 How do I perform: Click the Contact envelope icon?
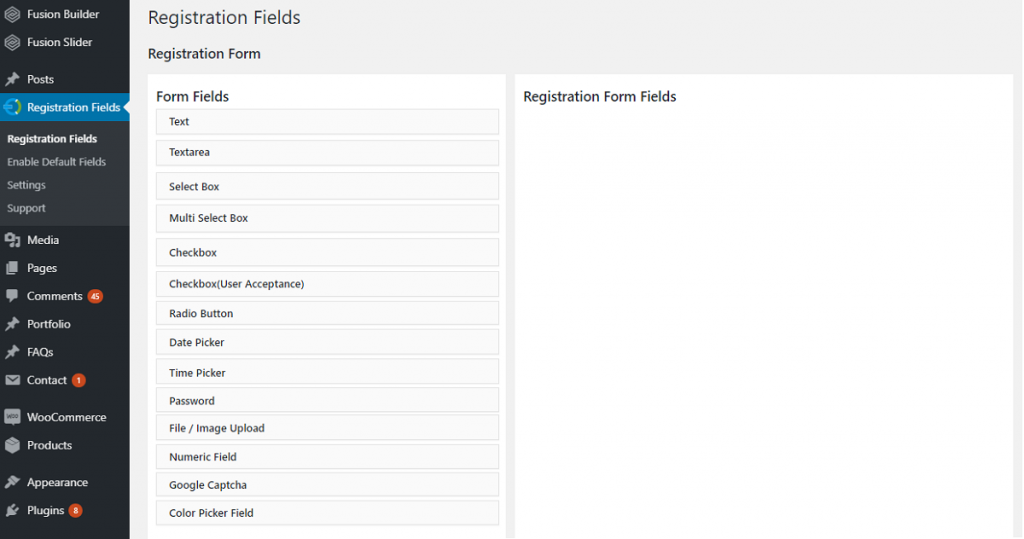12,380
